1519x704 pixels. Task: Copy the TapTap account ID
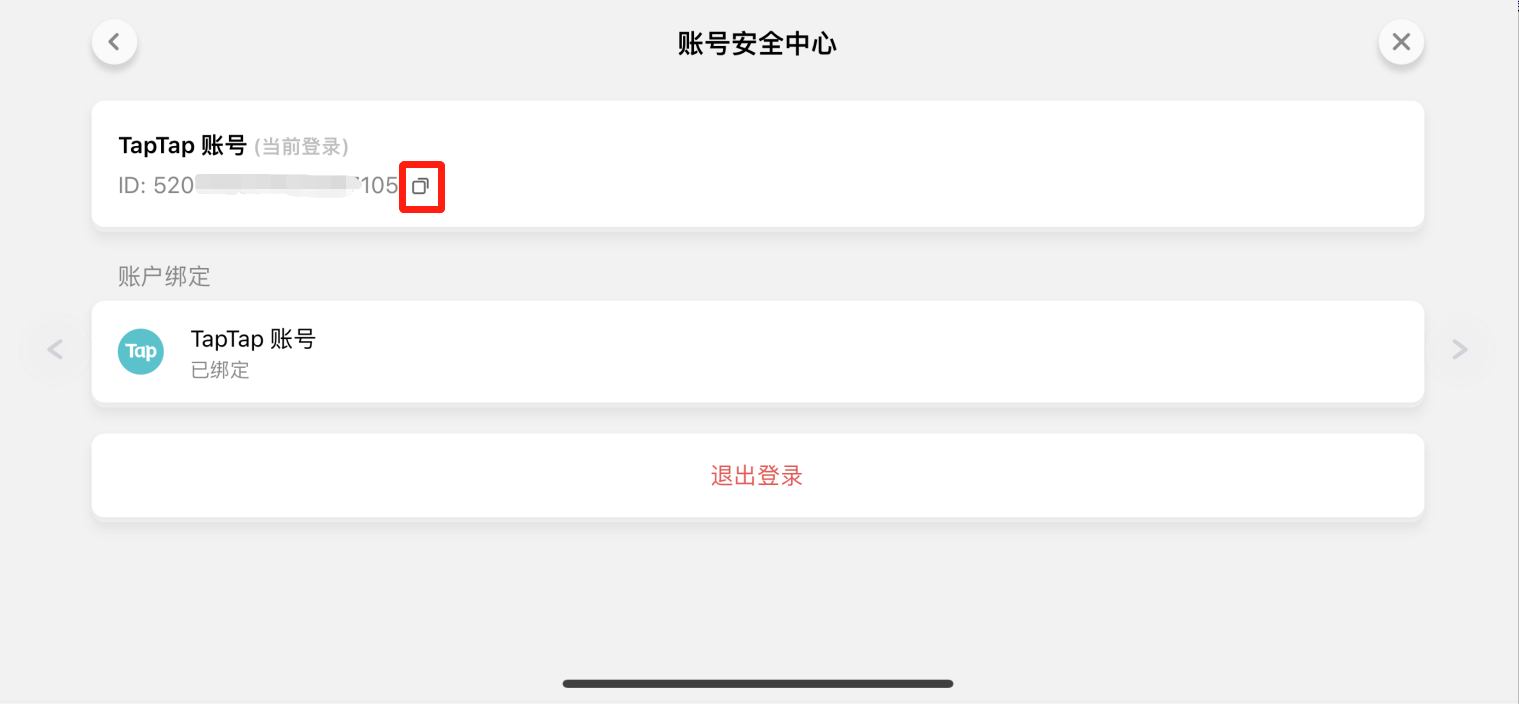pos(421,186)
